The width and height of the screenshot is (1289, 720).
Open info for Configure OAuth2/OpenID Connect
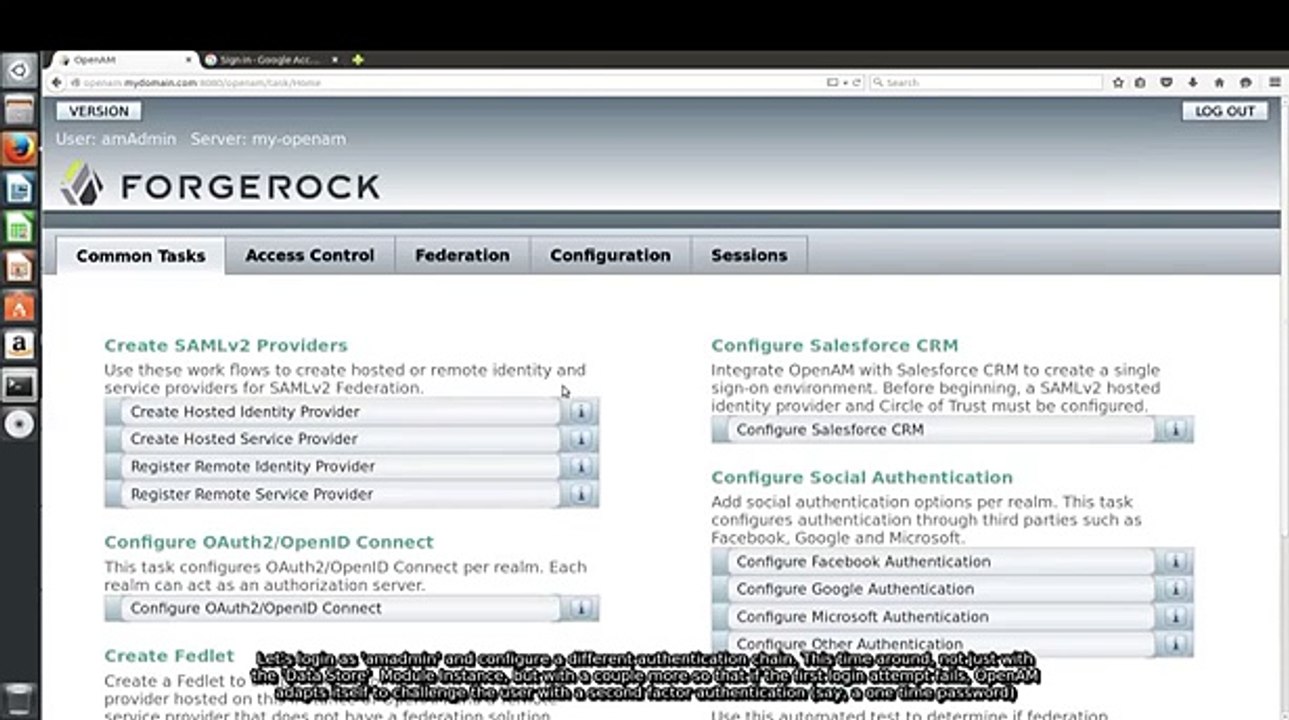point(581,608)
